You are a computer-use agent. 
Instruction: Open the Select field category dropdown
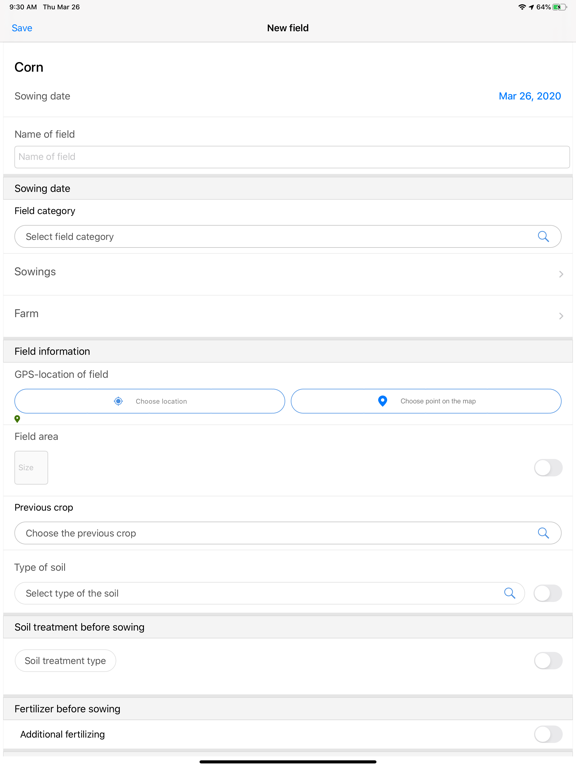[288, 237]
